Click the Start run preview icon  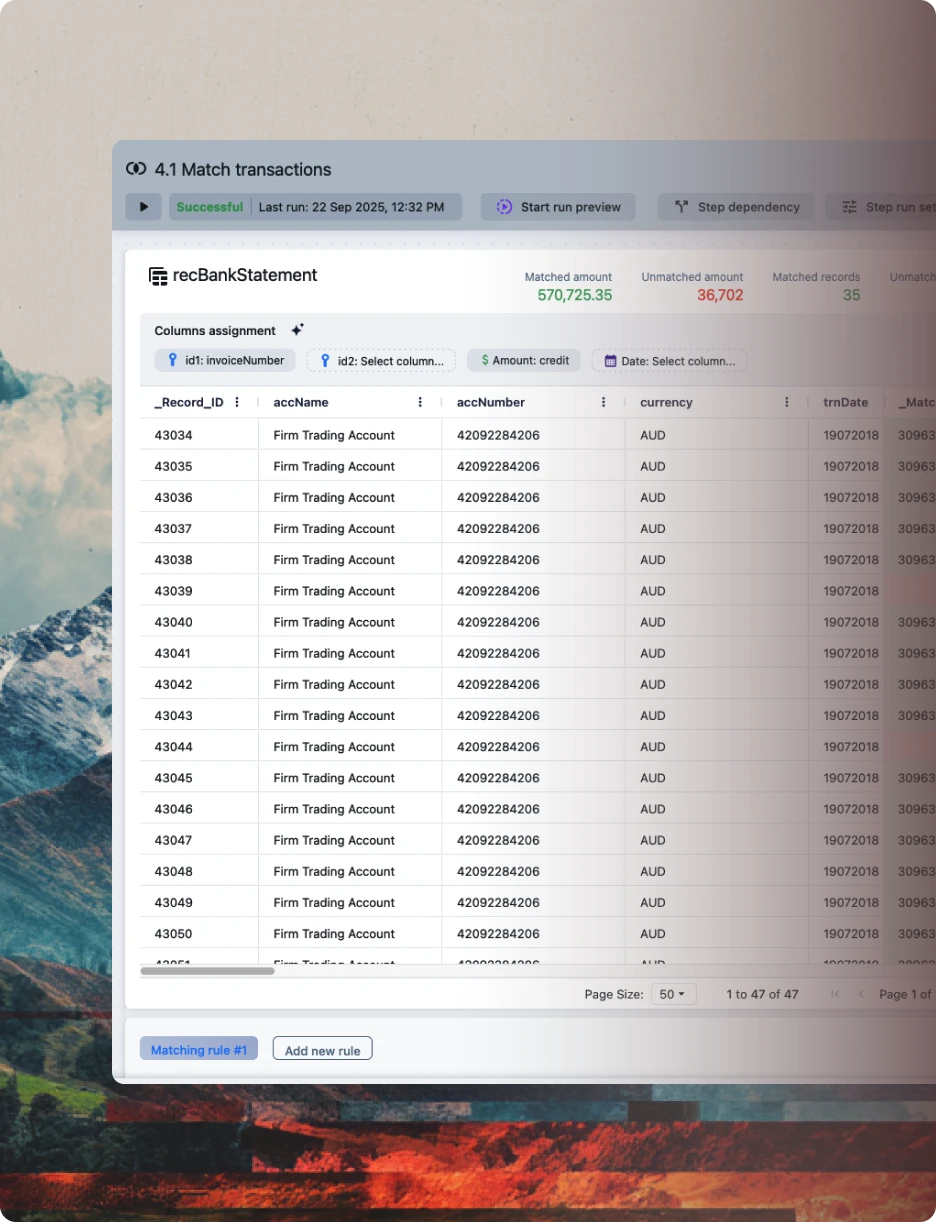point(504,207)
